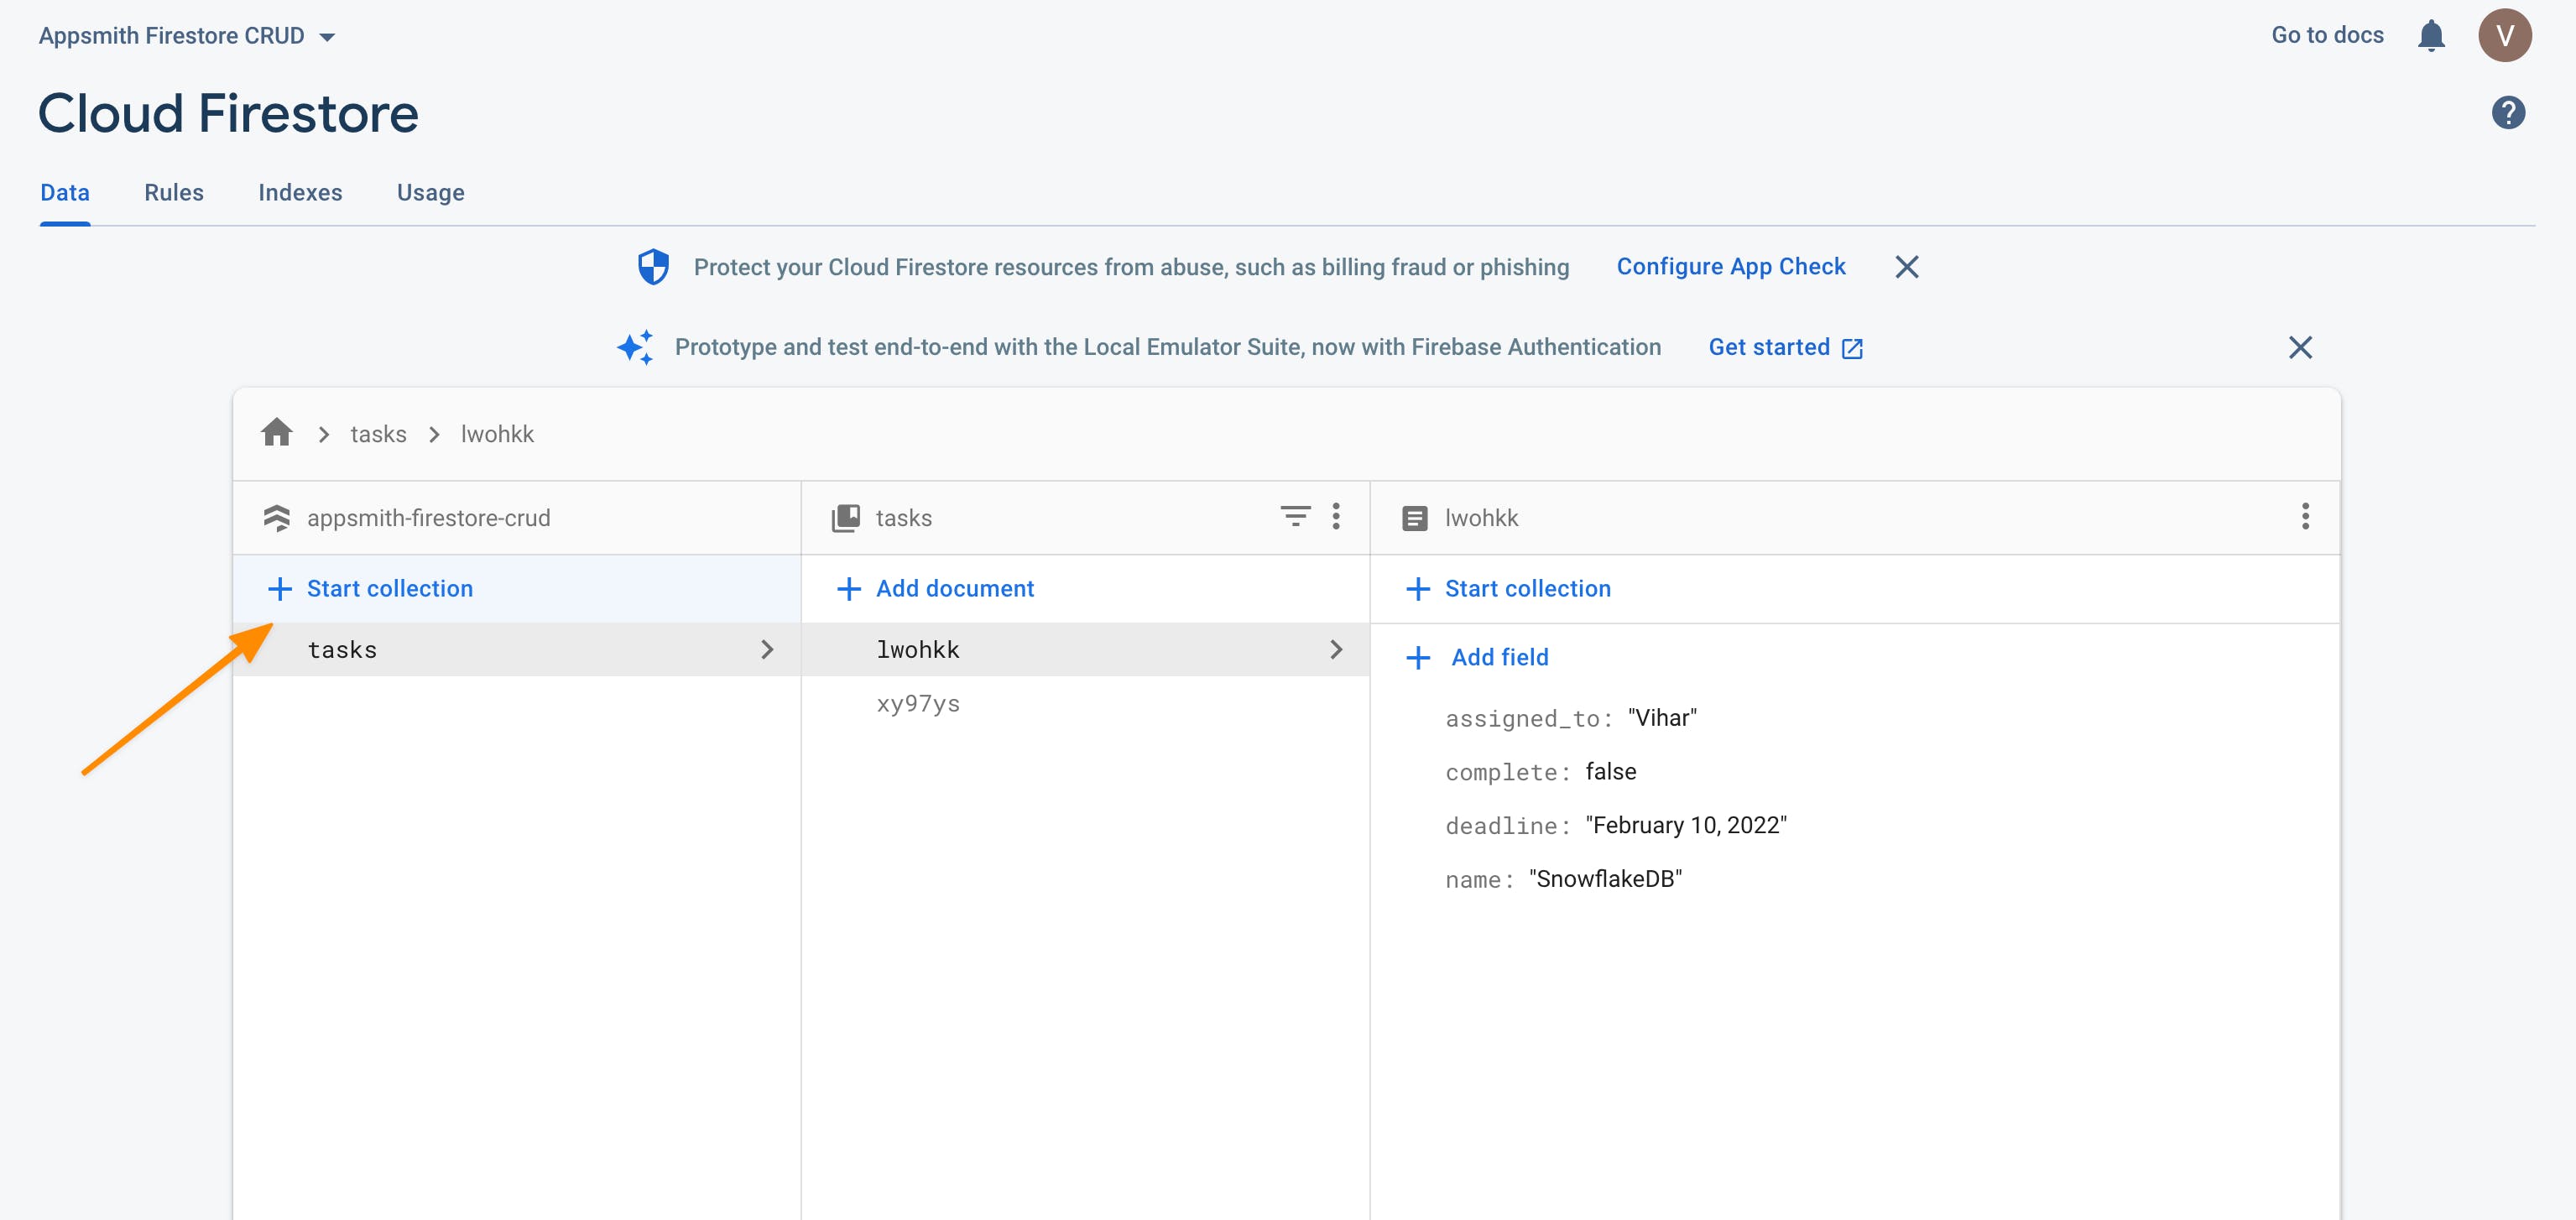
Task: Switch to the Indexes tab
Action: click(x=300, y=192)
